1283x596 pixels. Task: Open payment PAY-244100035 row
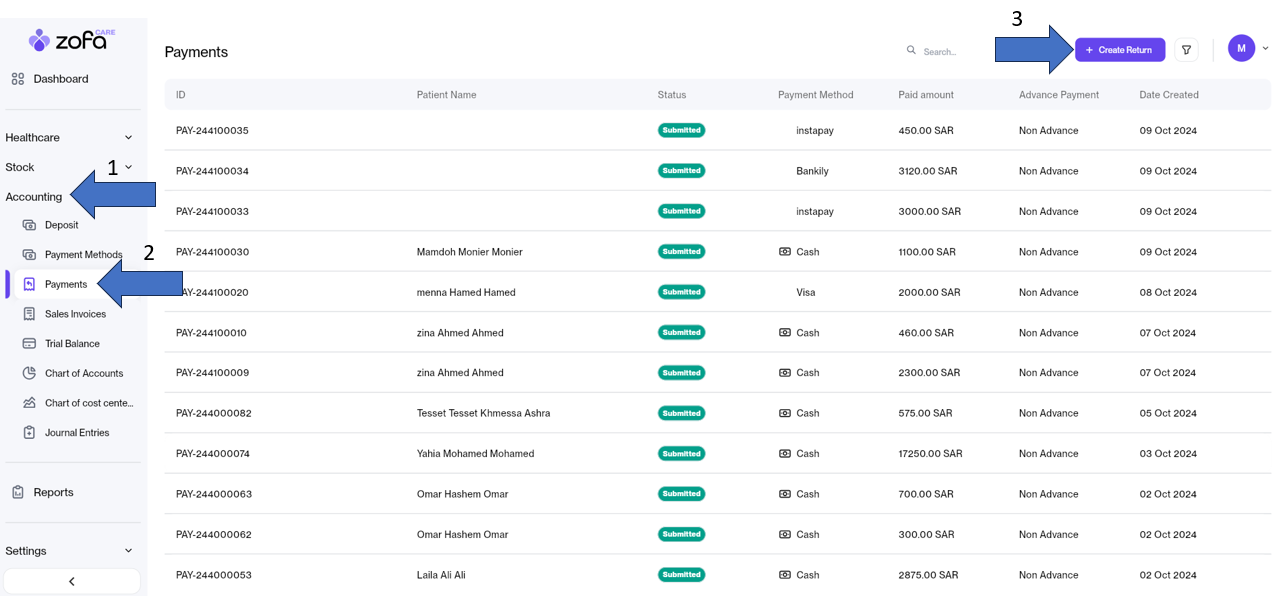(212, 131)
